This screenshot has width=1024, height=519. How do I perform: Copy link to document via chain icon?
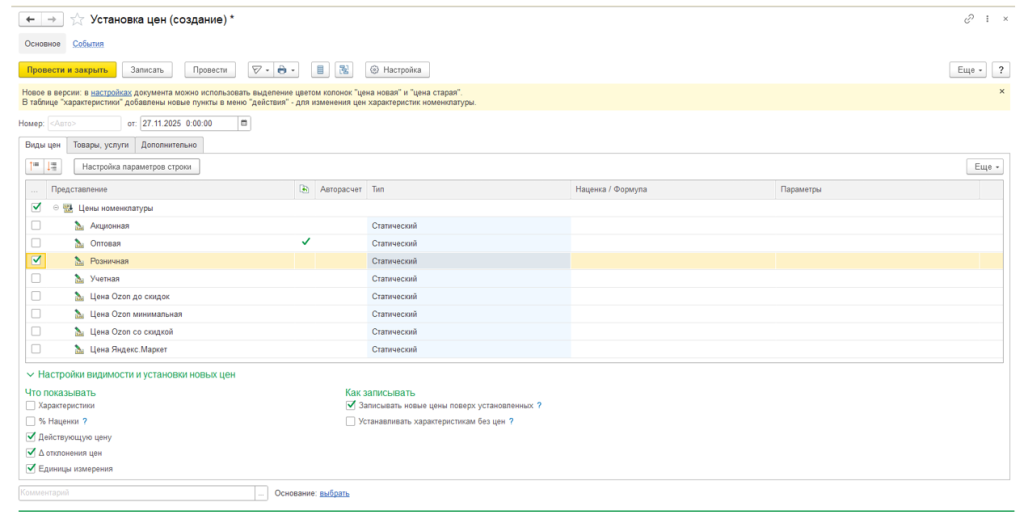969,19
